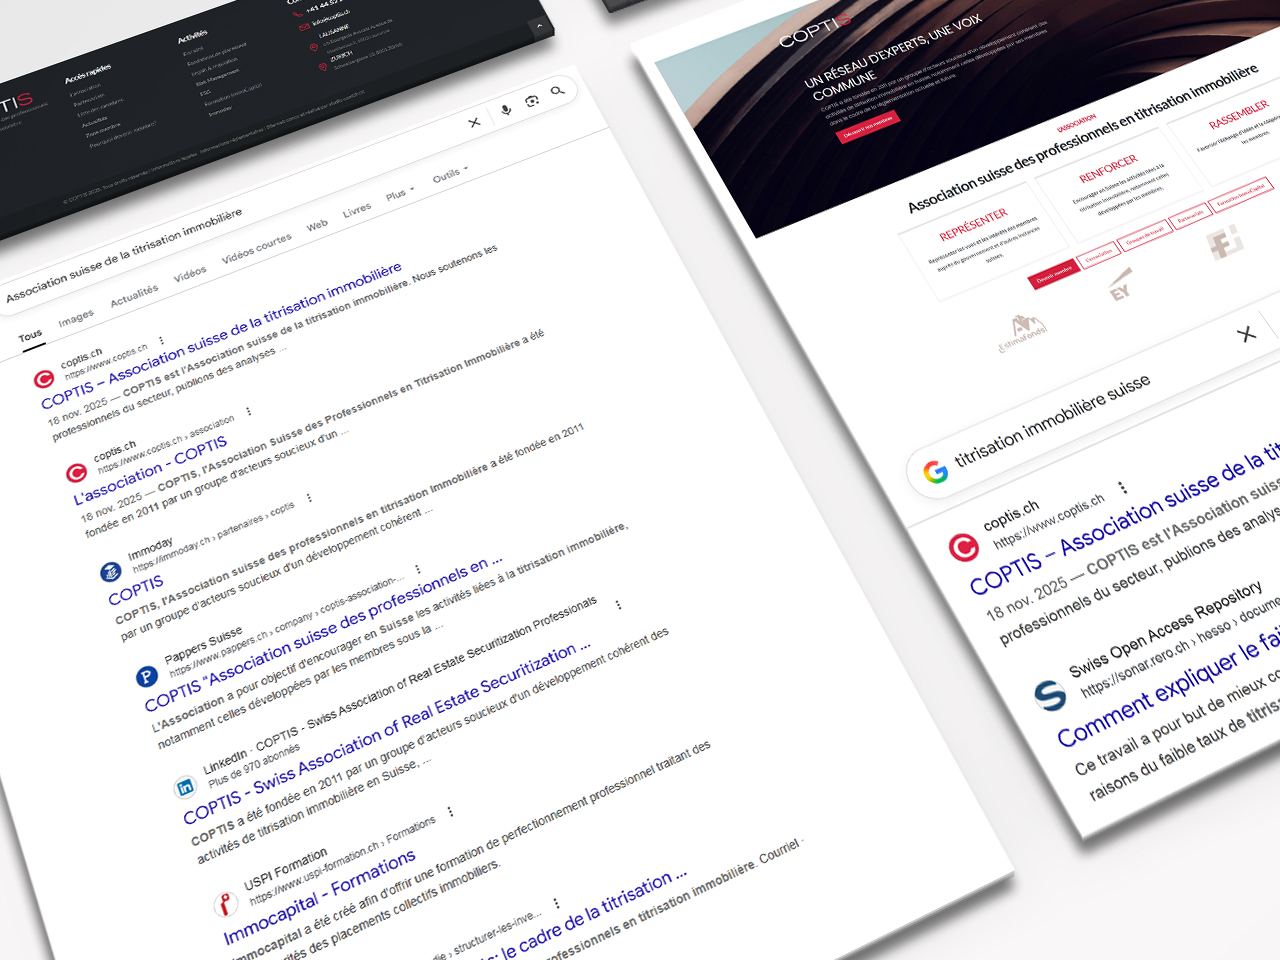Open three-dot menu beside first coptis.ch result
Viewport: 1280px width, 960px height.
pos(161,340)
